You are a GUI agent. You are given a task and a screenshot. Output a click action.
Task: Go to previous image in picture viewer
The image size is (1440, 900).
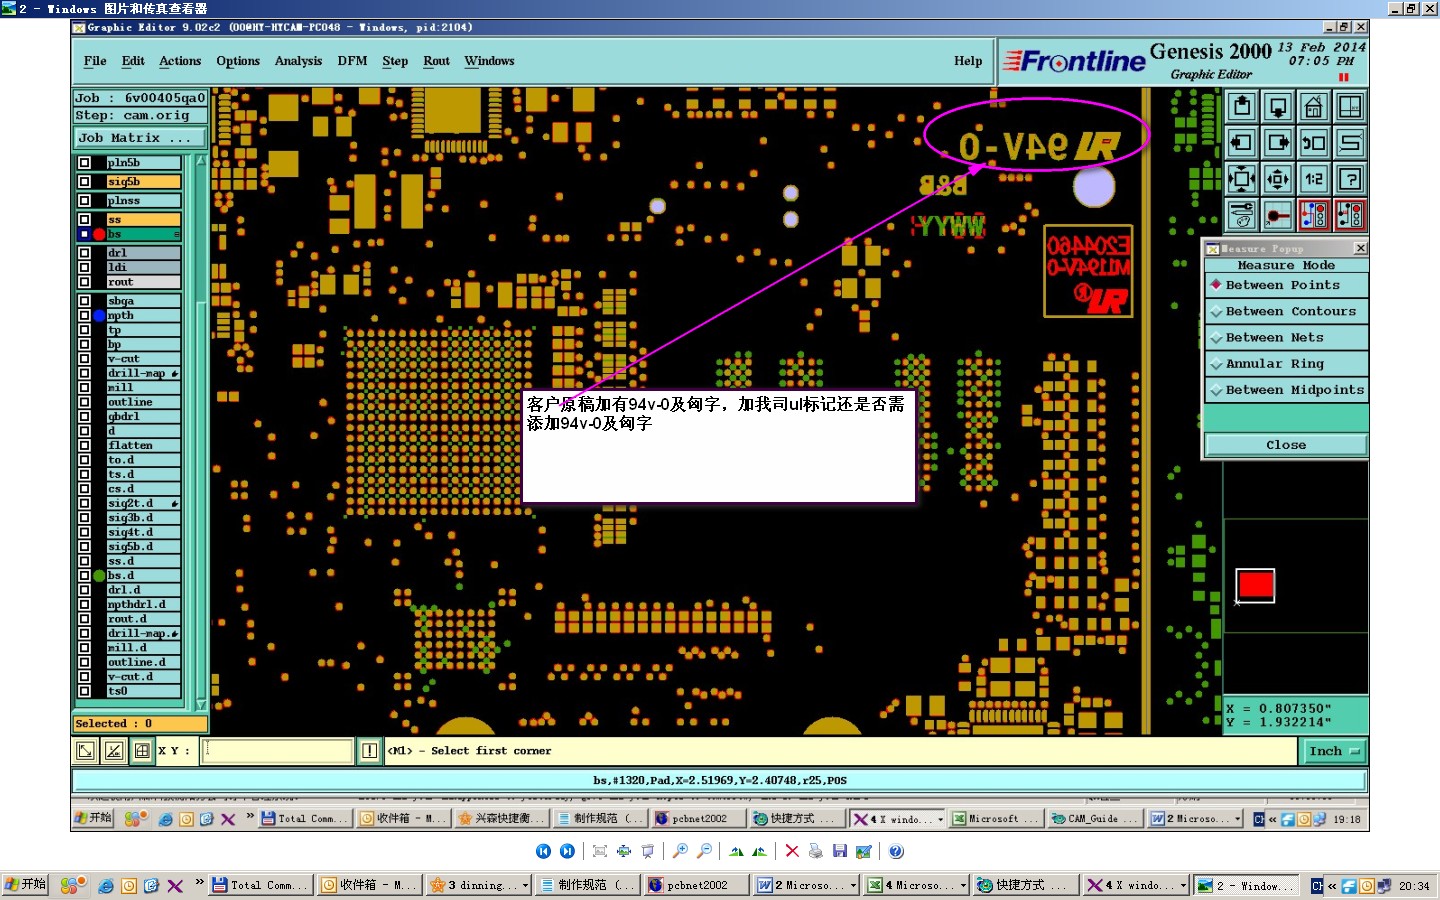click(543, 851)
